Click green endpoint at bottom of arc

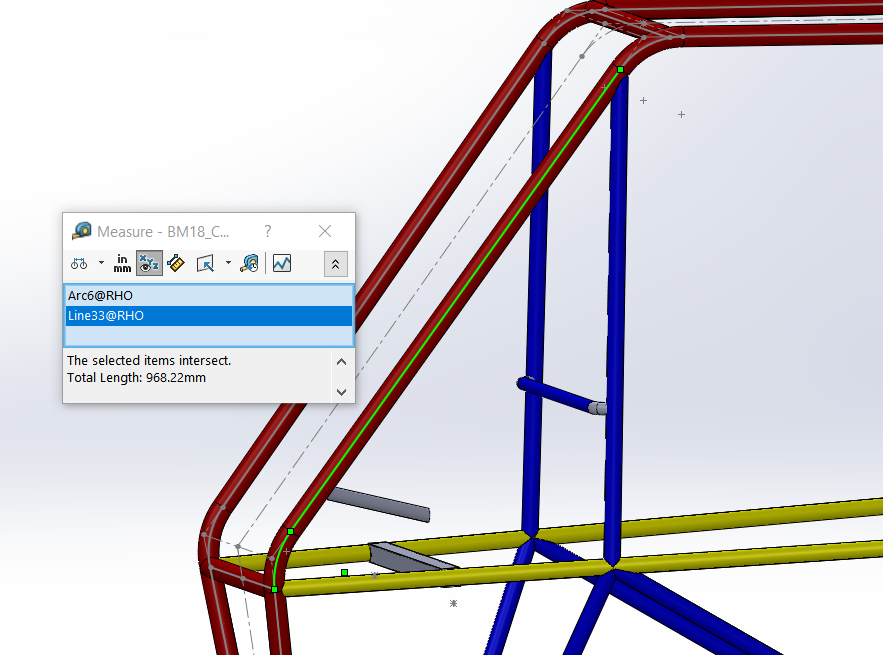[275, 589]
